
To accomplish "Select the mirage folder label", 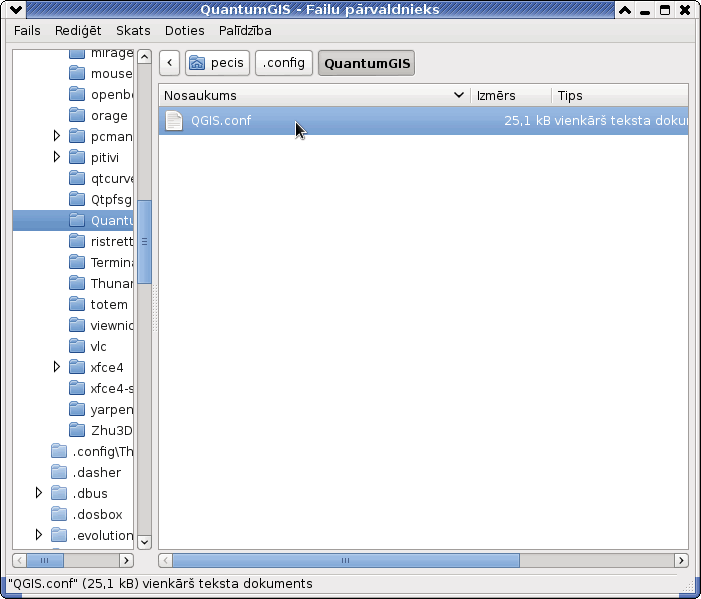I will (111, 53).
